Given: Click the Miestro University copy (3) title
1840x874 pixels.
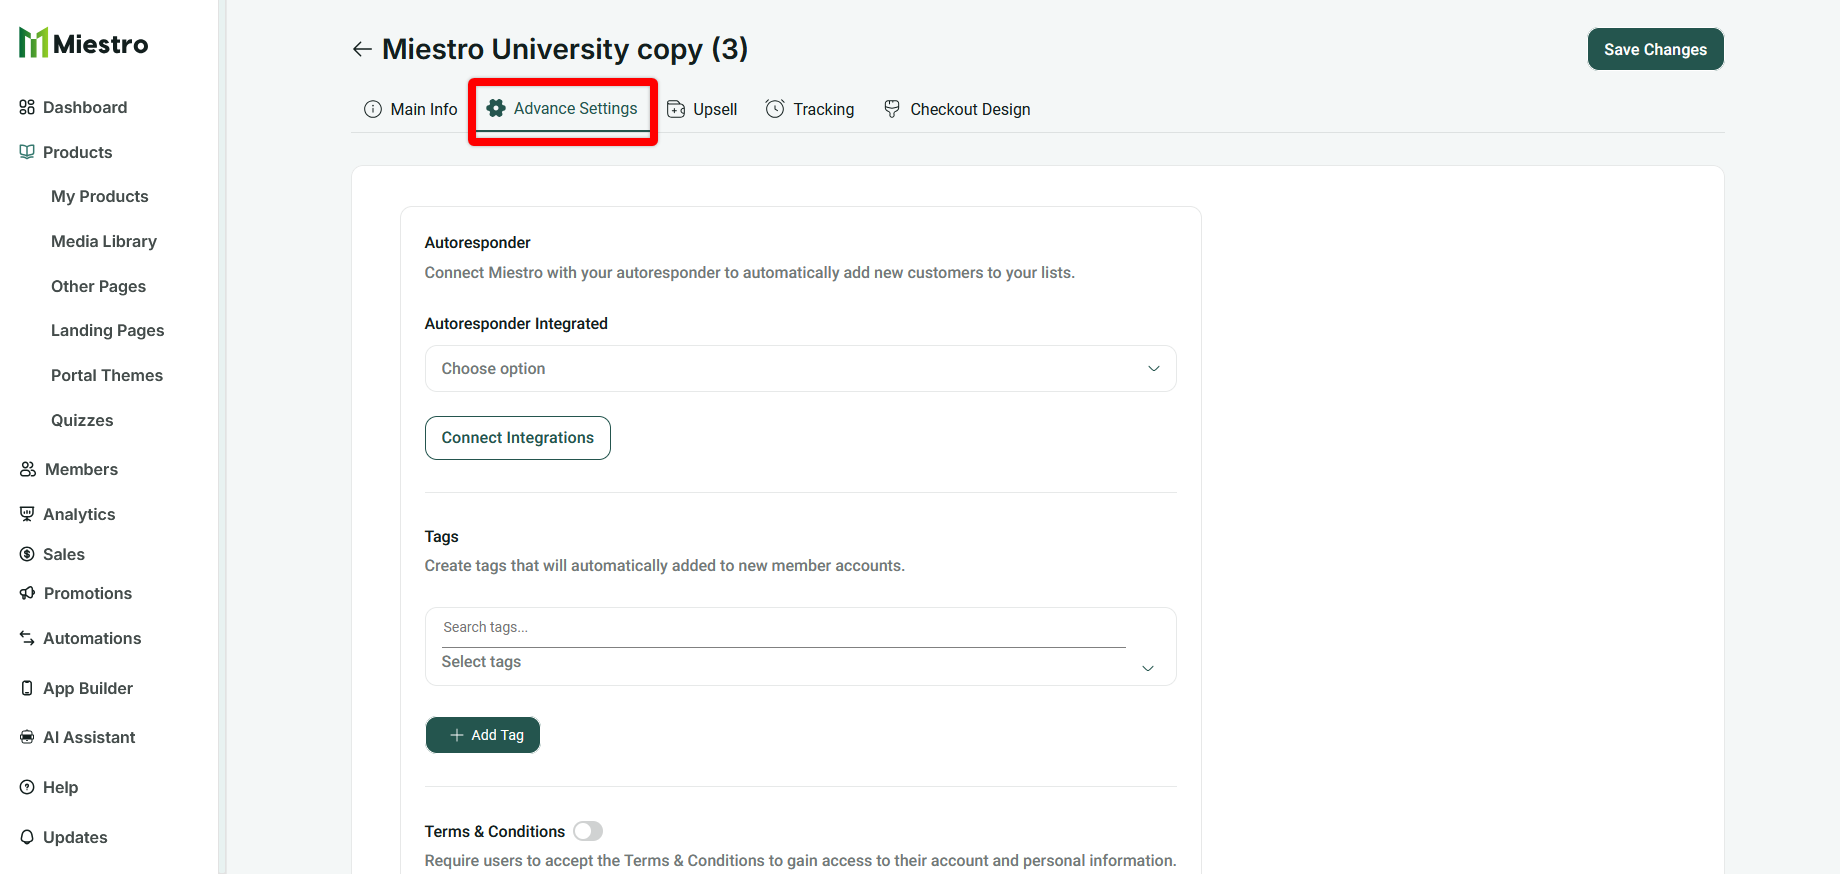Looking at the screenshot, I should pyautogui.click(x=565, y=49).
